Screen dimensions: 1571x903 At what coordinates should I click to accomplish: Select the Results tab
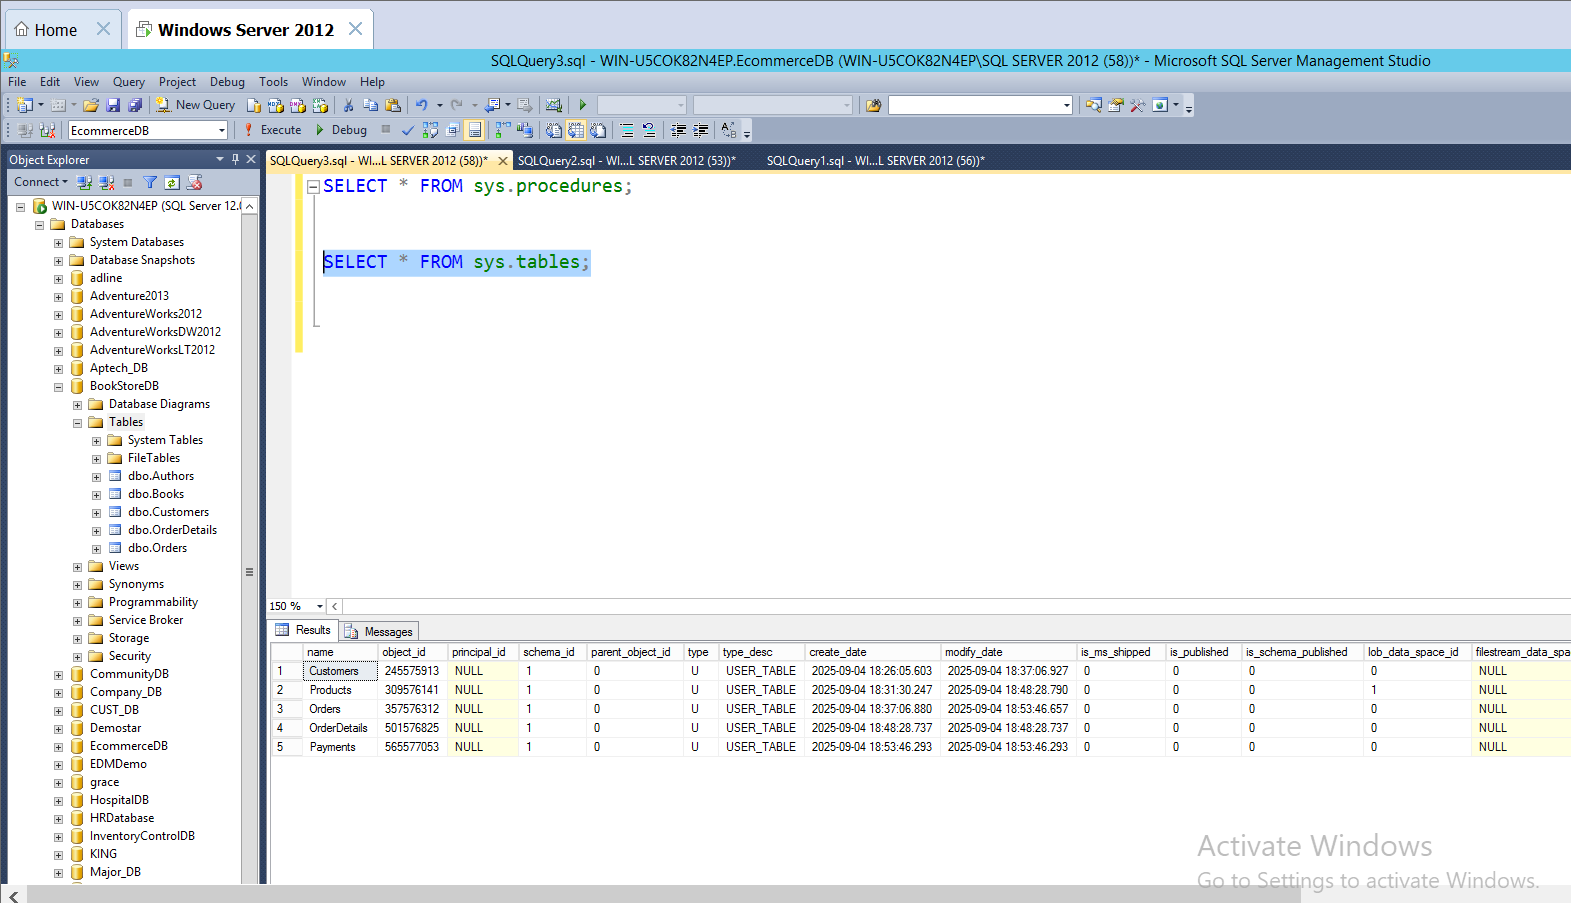click(x=304, y=630)
